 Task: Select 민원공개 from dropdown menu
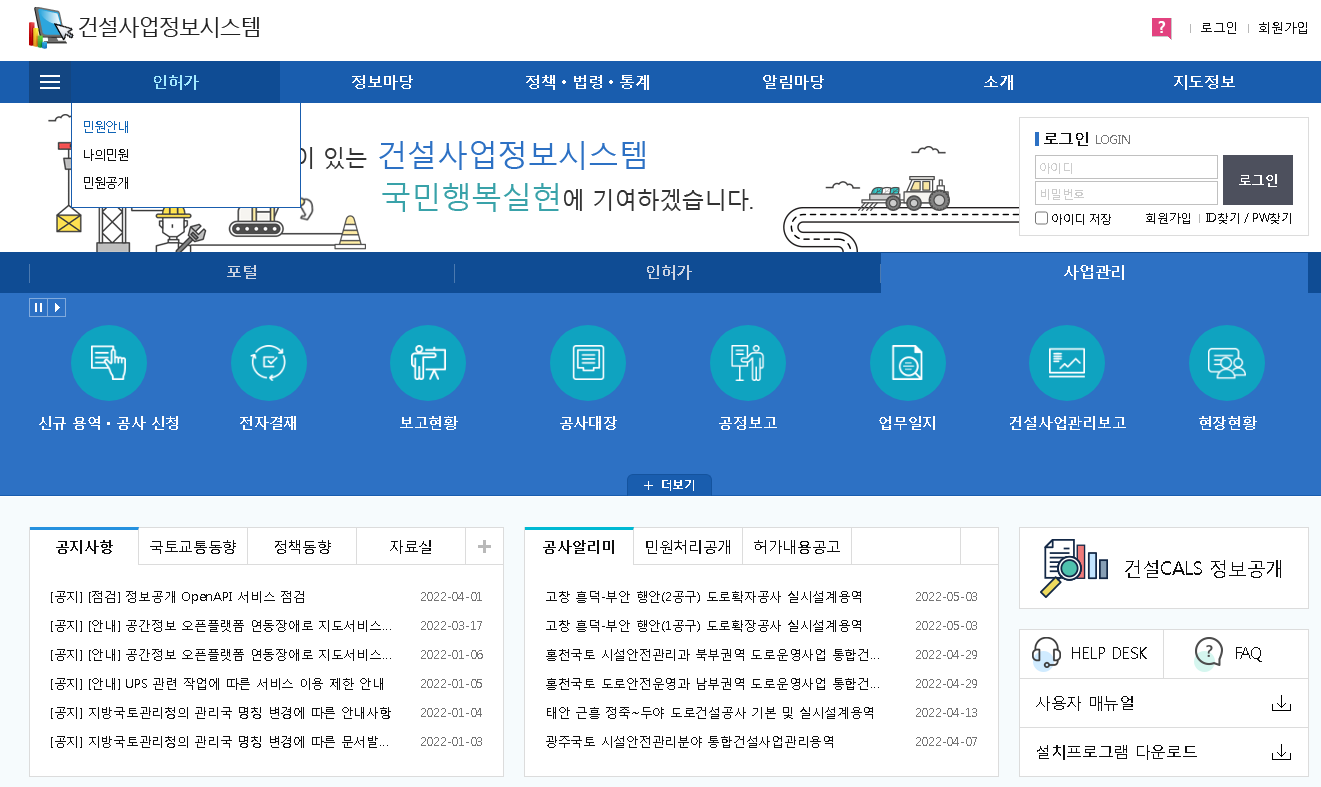point(106,183)
